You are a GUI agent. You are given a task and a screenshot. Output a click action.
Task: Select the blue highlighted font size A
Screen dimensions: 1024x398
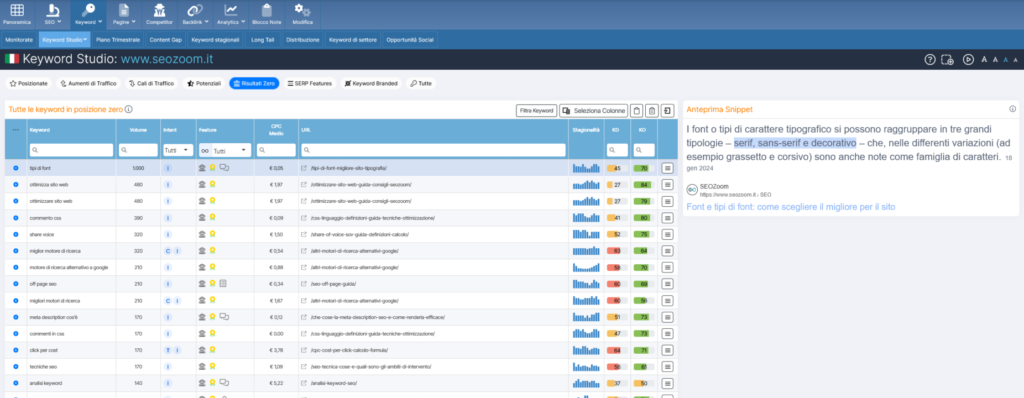click(x=1006, y=59)
